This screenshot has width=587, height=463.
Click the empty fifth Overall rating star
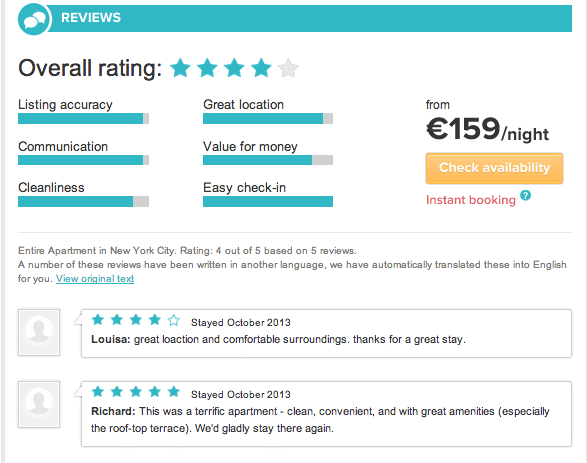pos(288,68)
